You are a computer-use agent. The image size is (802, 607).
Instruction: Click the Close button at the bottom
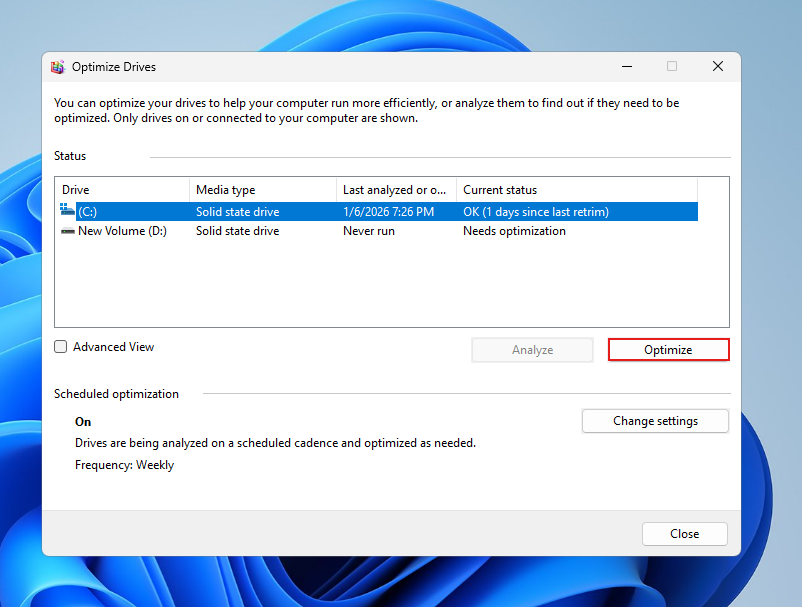(684, 534)
